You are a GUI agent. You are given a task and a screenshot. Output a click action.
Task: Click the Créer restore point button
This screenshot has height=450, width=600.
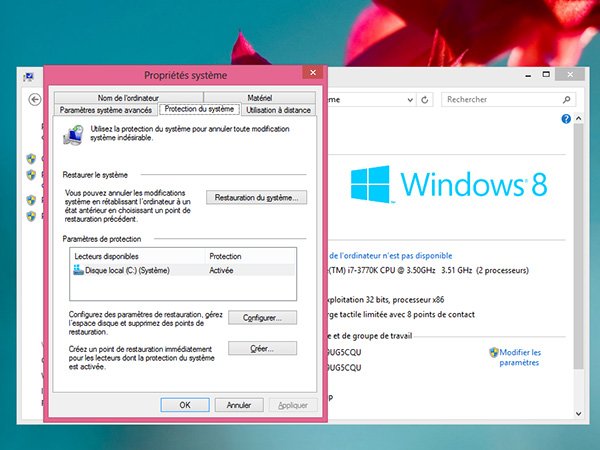[262, 348]
